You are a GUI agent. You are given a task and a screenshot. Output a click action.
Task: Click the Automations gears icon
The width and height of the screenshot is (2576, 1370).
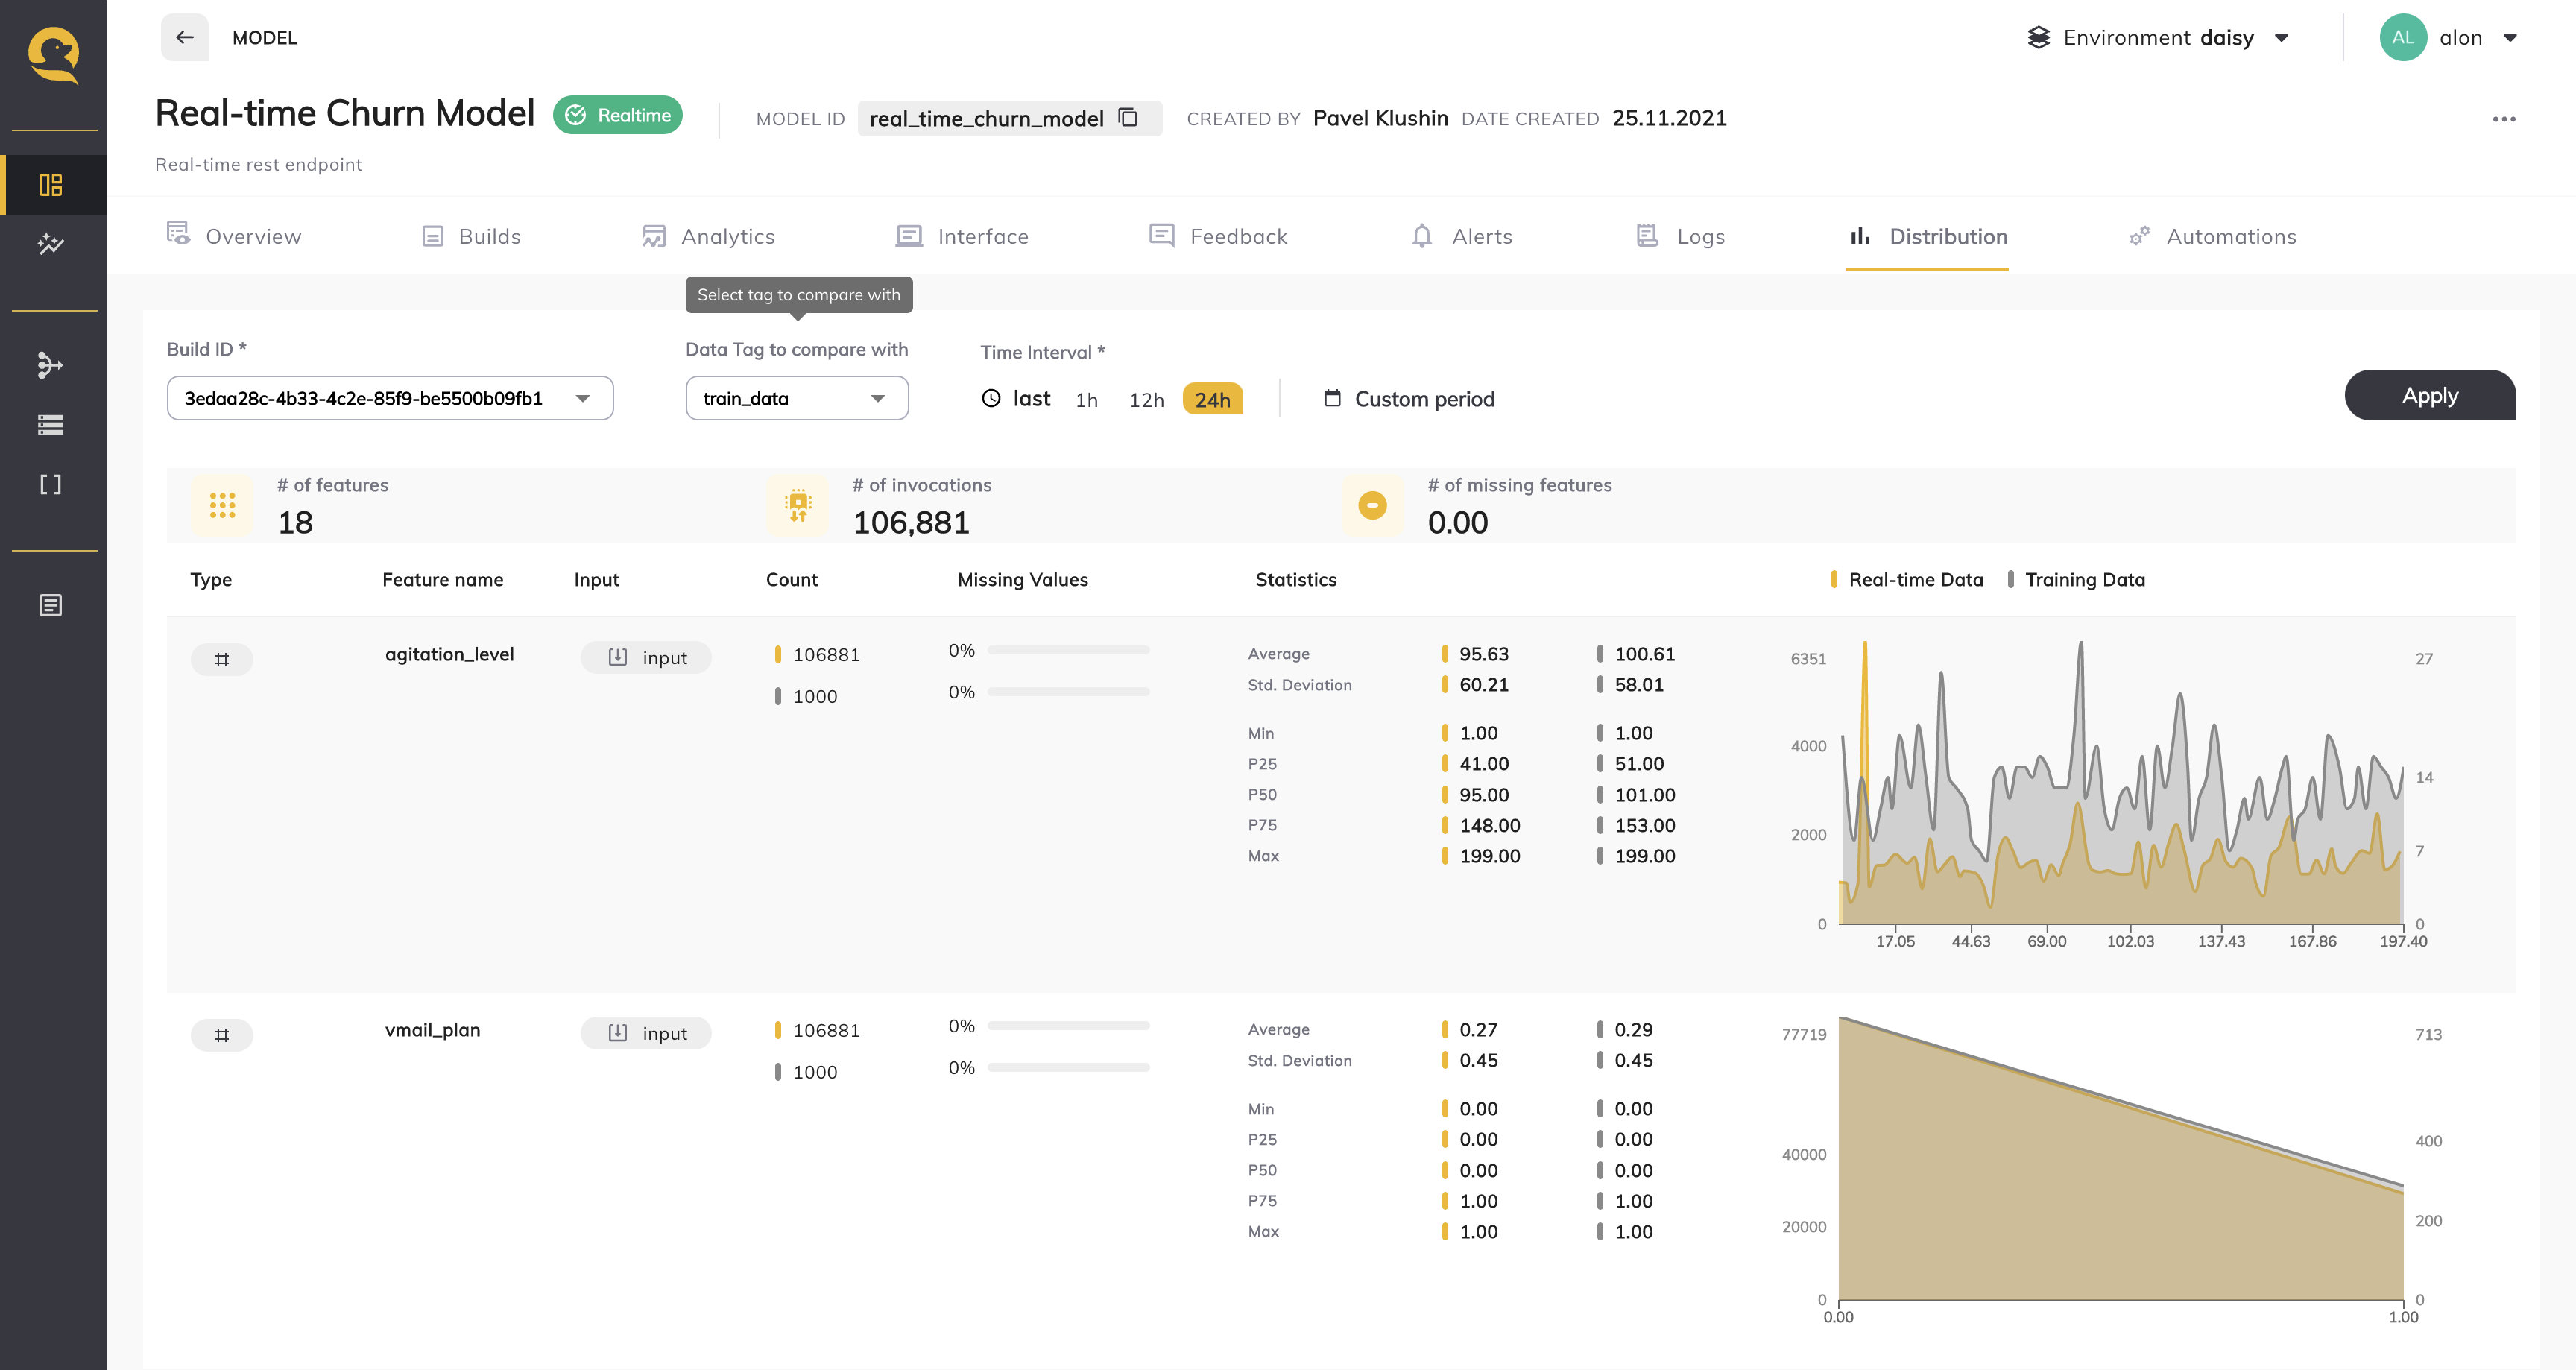(2138, 236)
